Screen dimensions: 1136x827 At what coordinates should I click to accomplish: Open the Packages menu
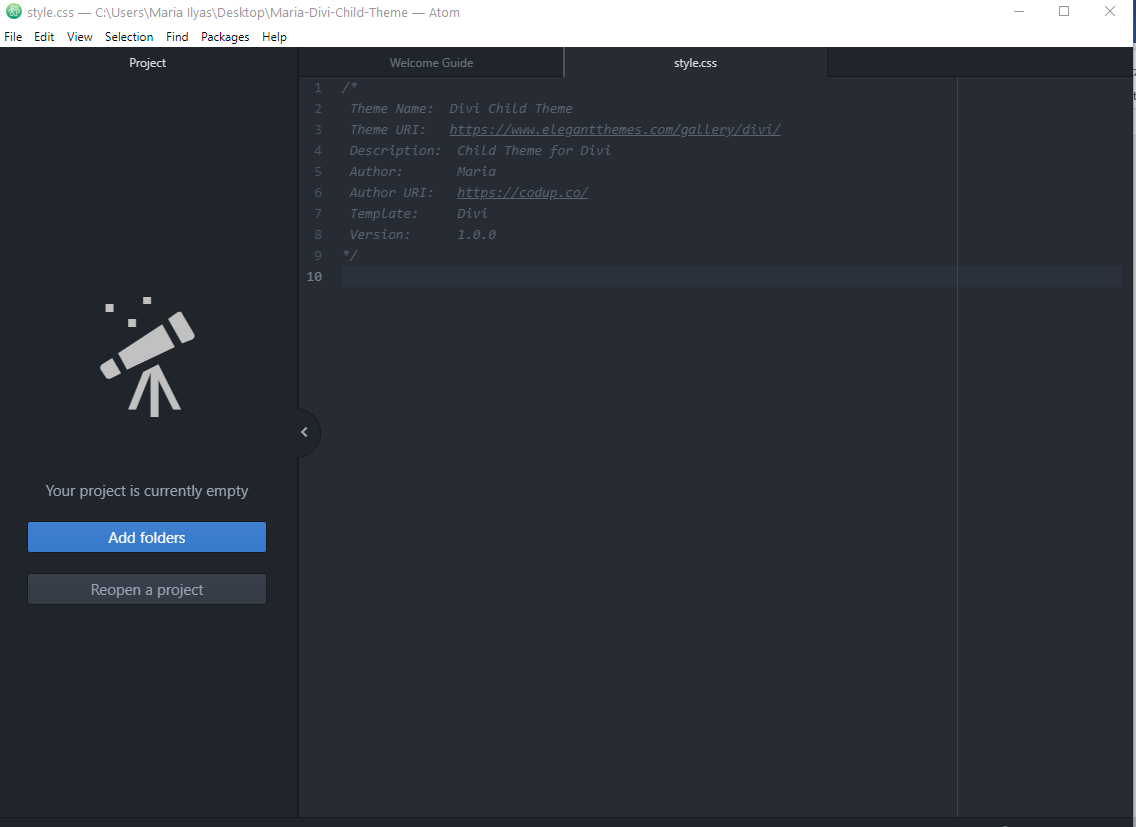point(225,37)
